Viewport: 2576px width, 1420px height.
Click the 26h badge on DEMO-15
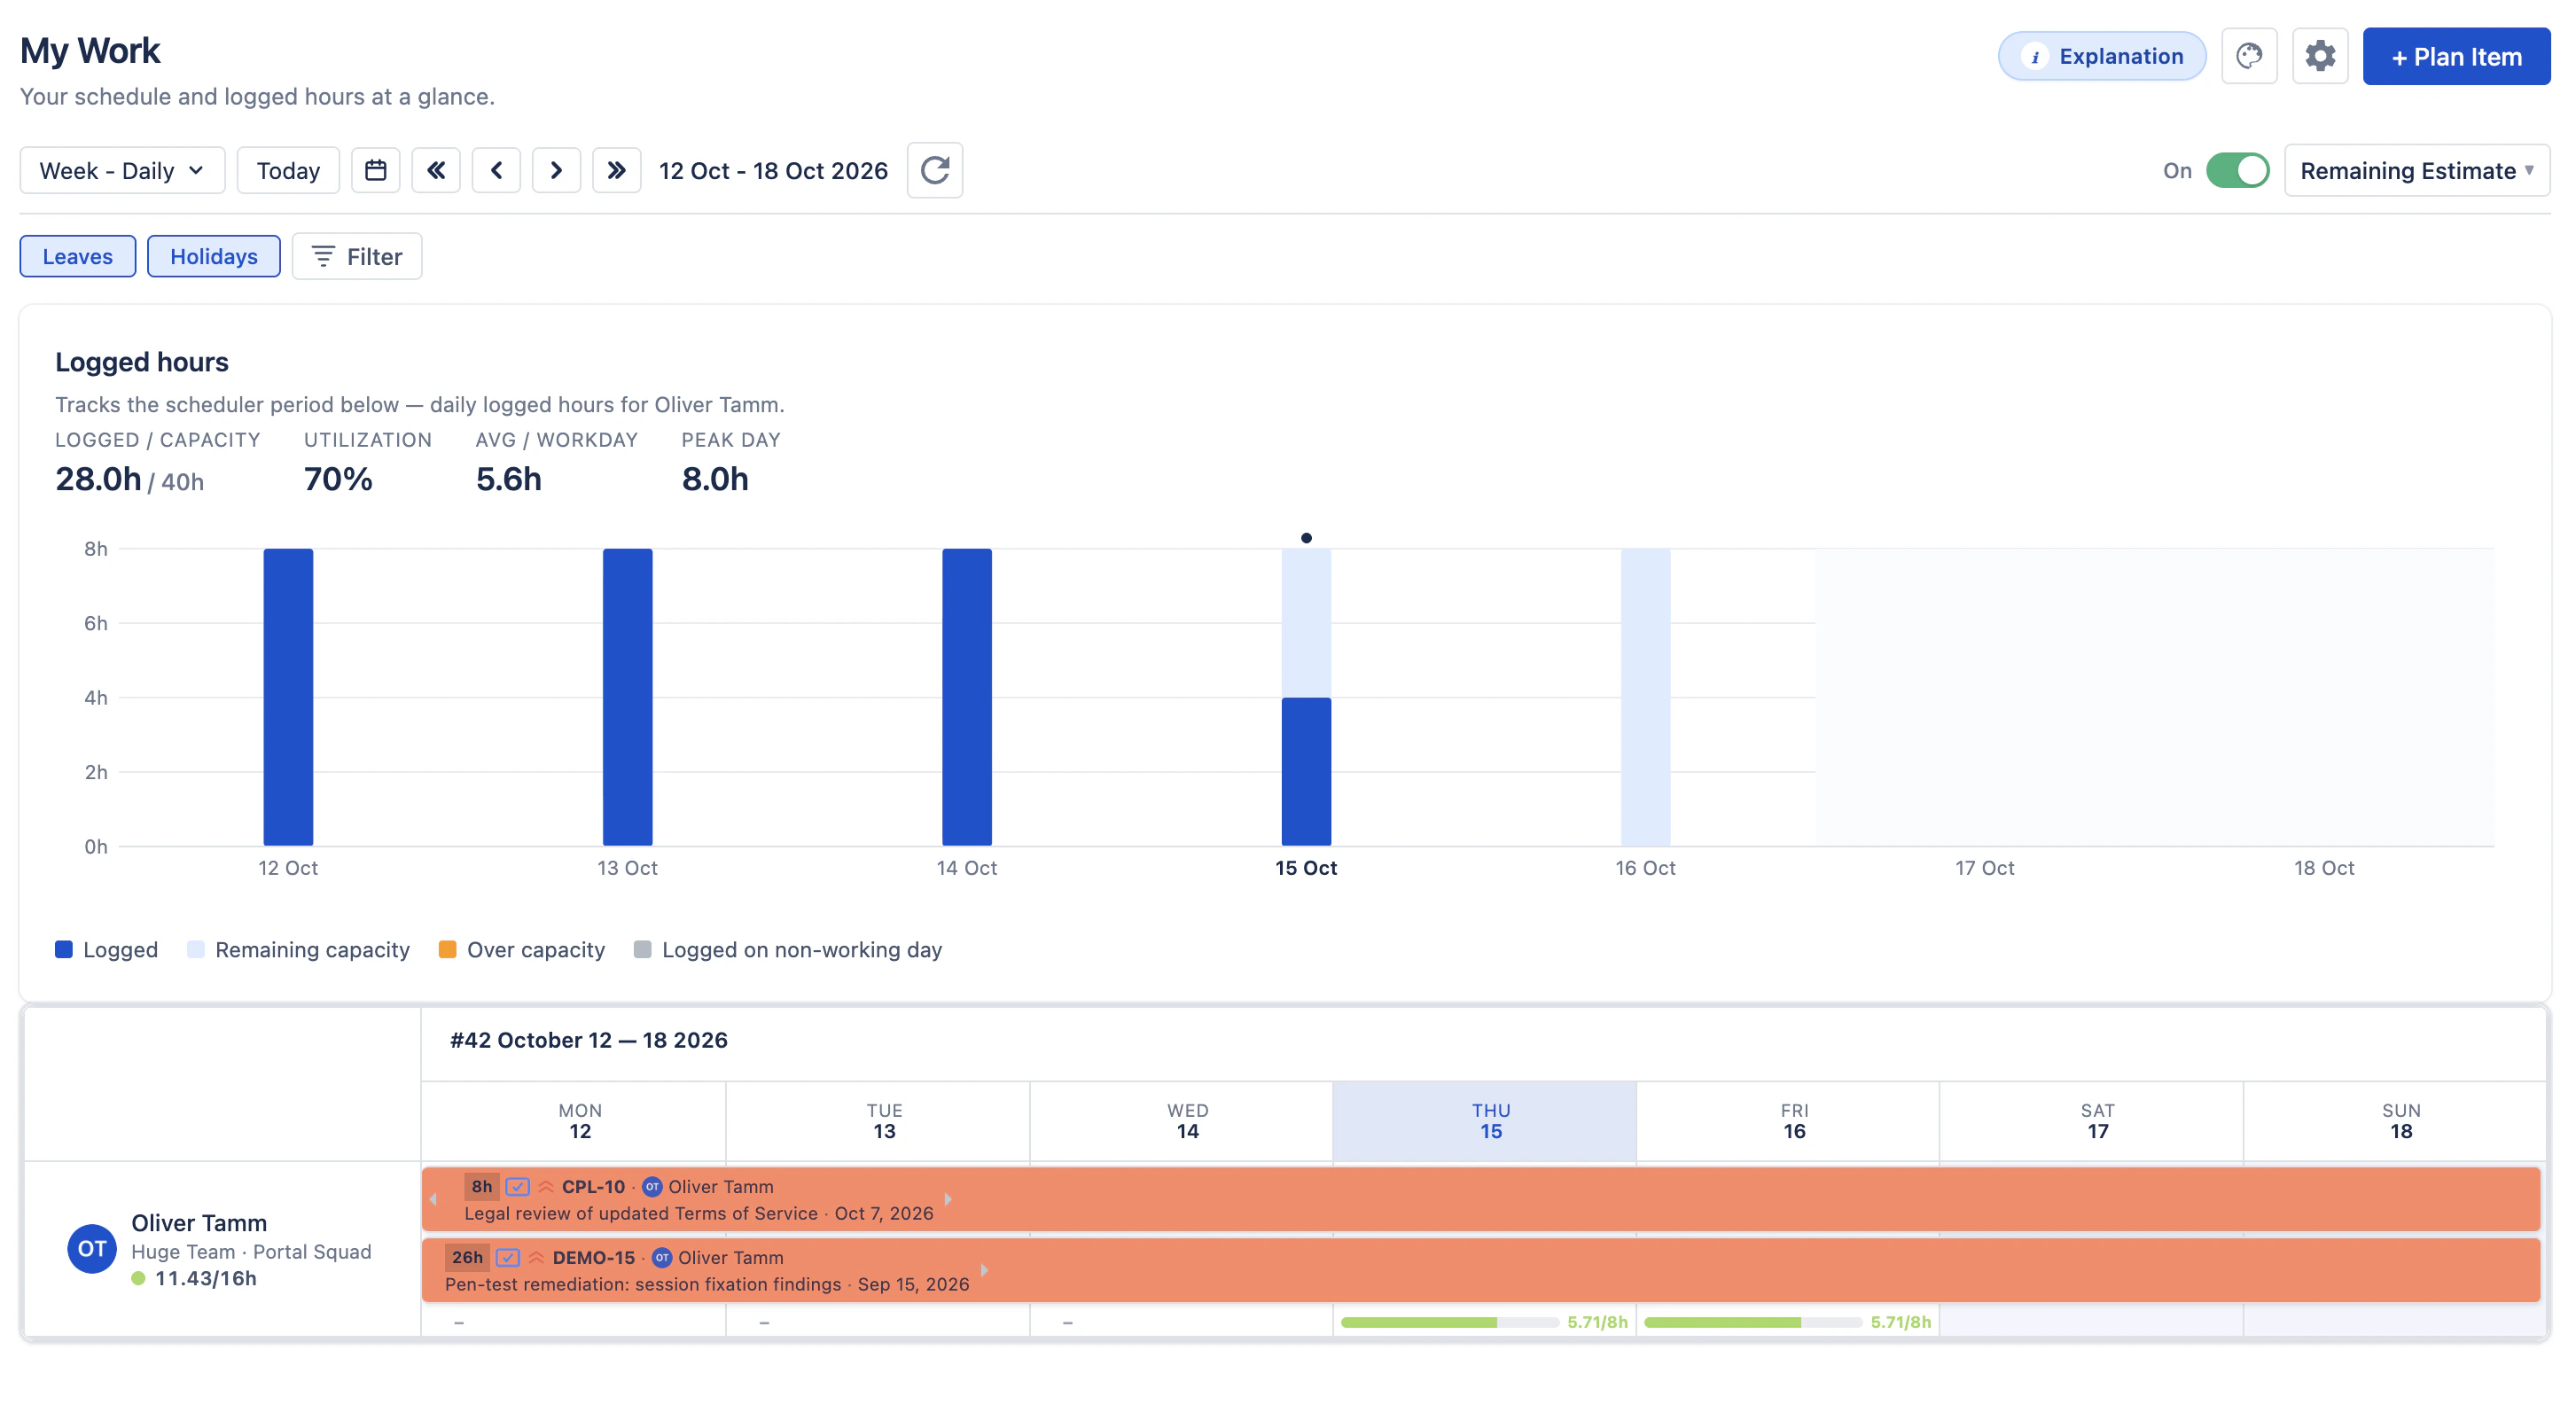(x=467, y=1258)
